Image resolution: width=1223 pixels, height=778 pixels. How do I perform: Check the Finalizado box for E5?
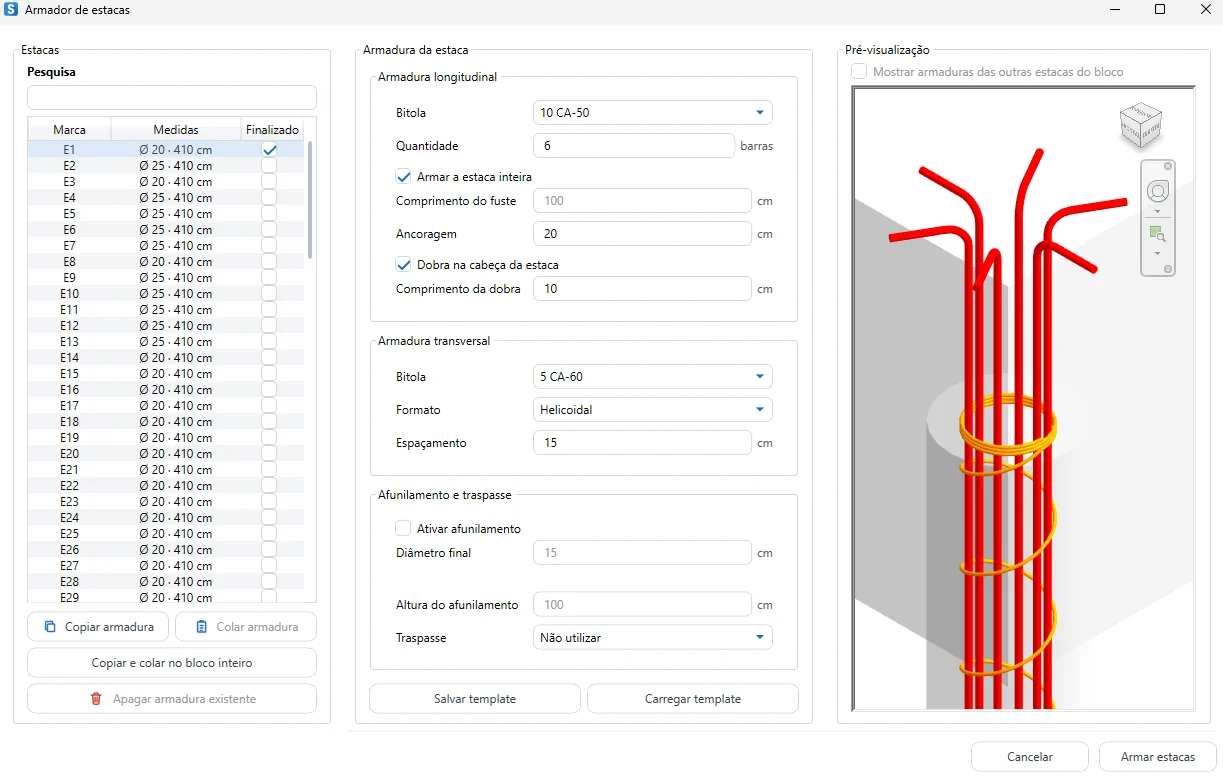click(269, 214)
